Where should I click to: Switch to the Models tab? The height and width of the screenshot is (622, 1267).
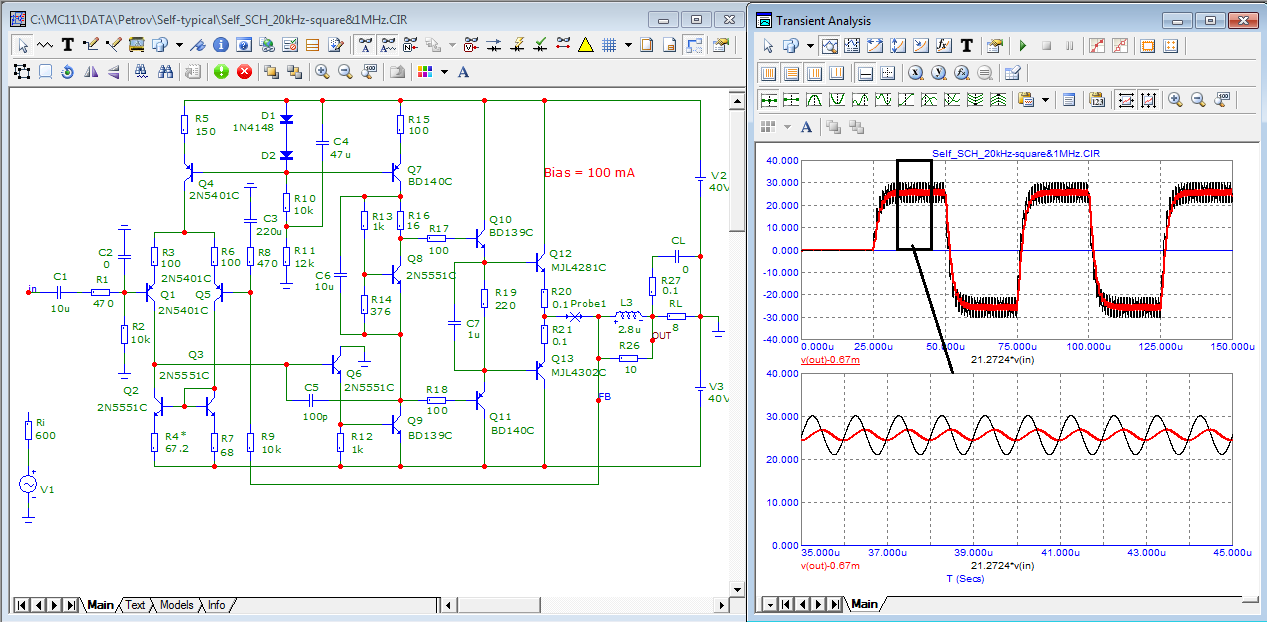click(176, 605)
